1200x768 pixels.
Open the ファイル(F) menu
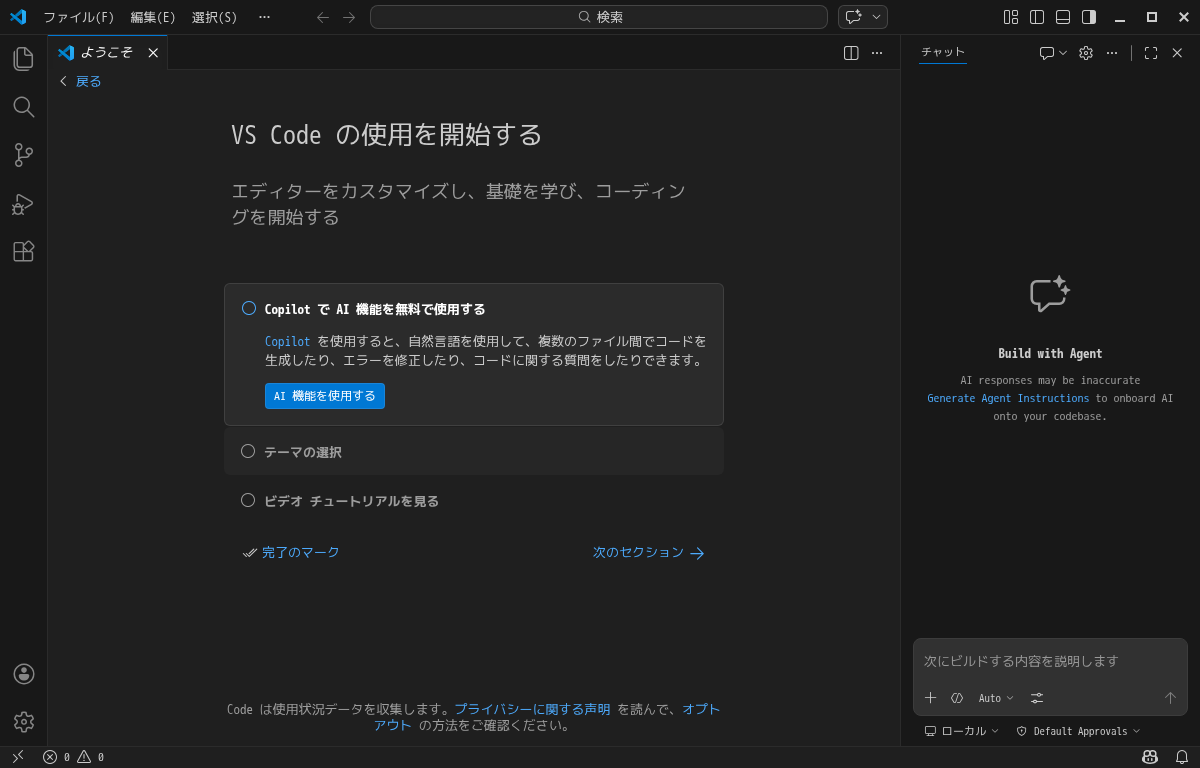coord(79,17)
